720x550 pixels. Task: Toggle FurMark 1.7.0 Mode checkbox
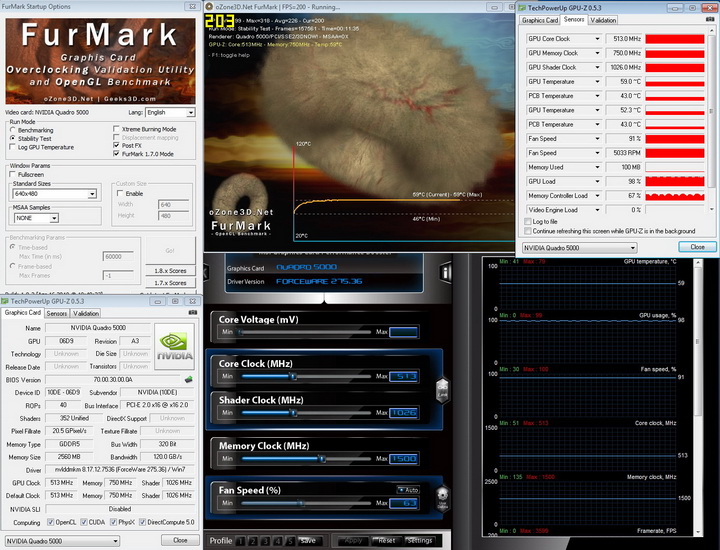[116, 154]
